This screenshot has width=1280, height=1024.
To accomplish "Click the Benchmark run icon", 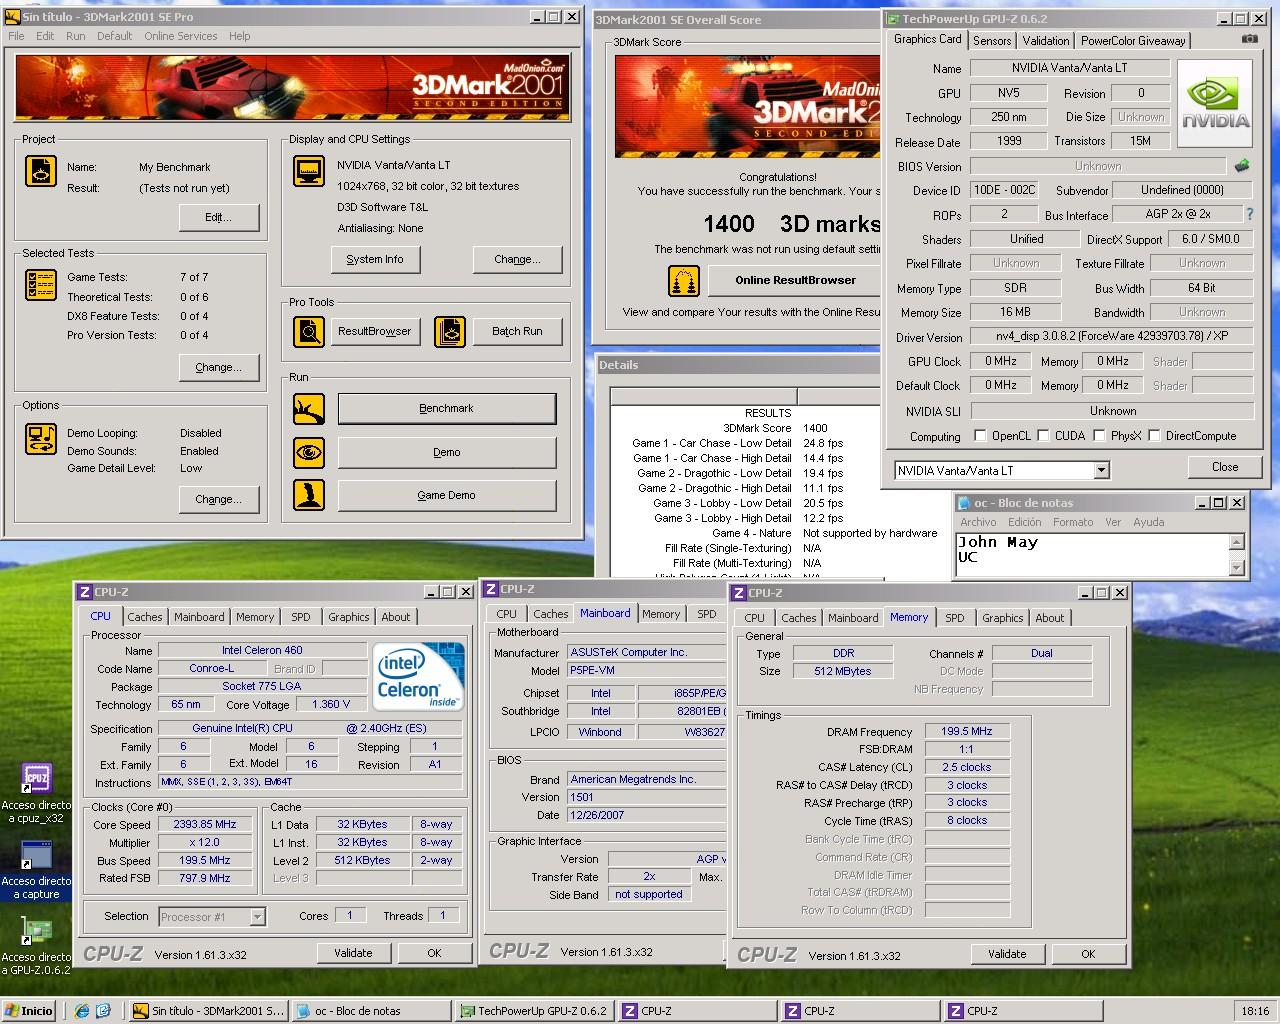I will click(309, 409).
